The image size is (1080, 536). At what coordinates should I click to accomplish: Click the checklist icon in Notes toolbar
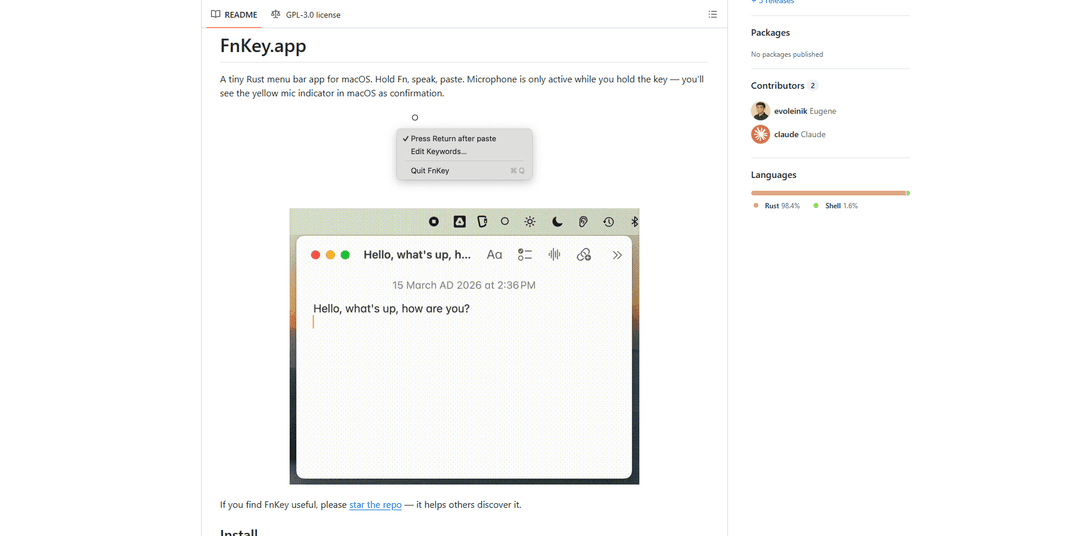pyautogui.click(x=525, y=255)
